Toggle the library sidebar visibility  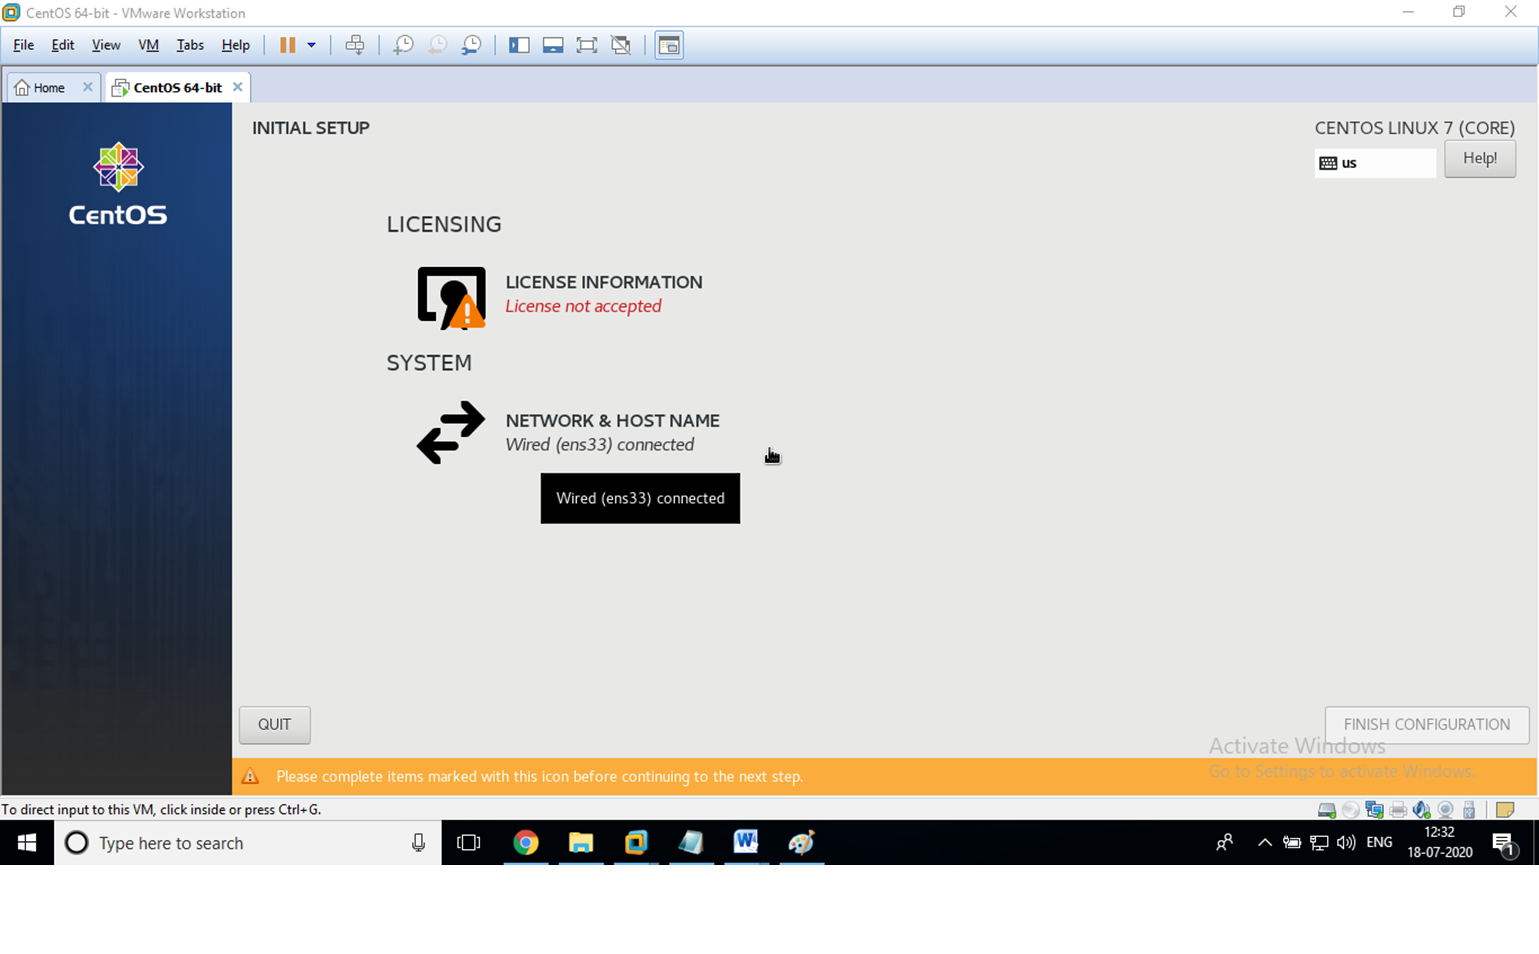[x=519, y=44]
